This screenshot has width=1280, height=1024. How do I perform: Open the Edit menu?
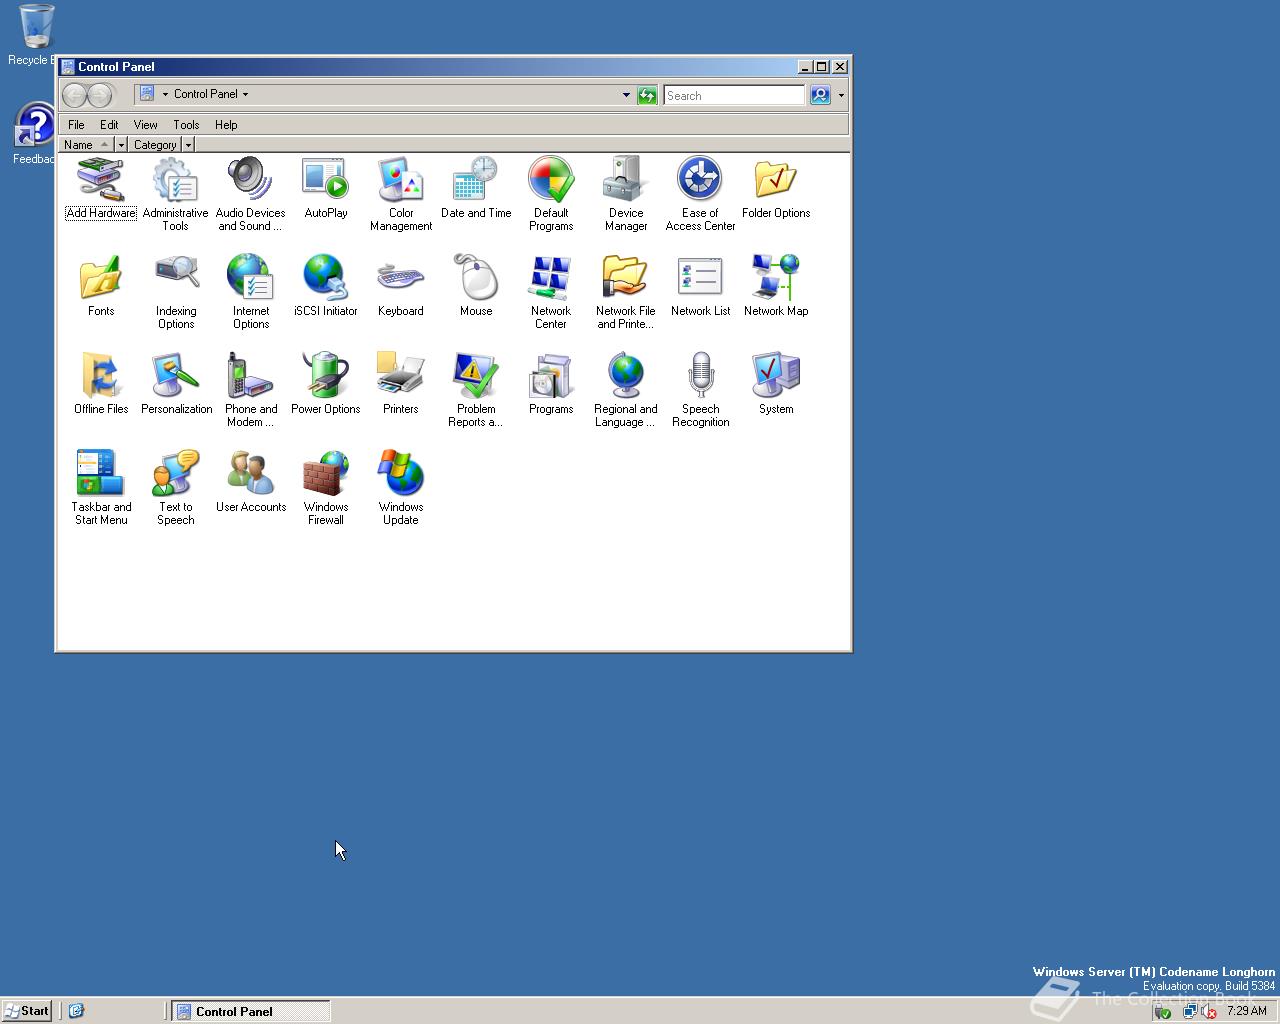coord(109,125)
